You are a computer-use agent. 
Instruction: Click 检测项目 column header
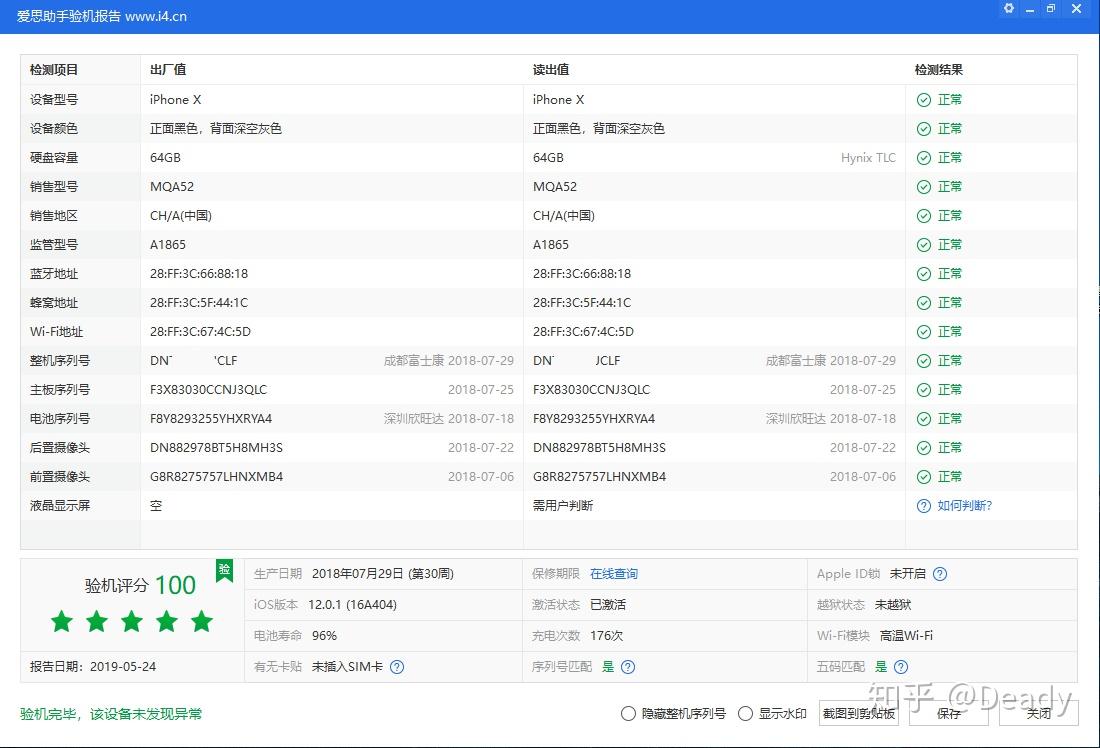point(54,69)
